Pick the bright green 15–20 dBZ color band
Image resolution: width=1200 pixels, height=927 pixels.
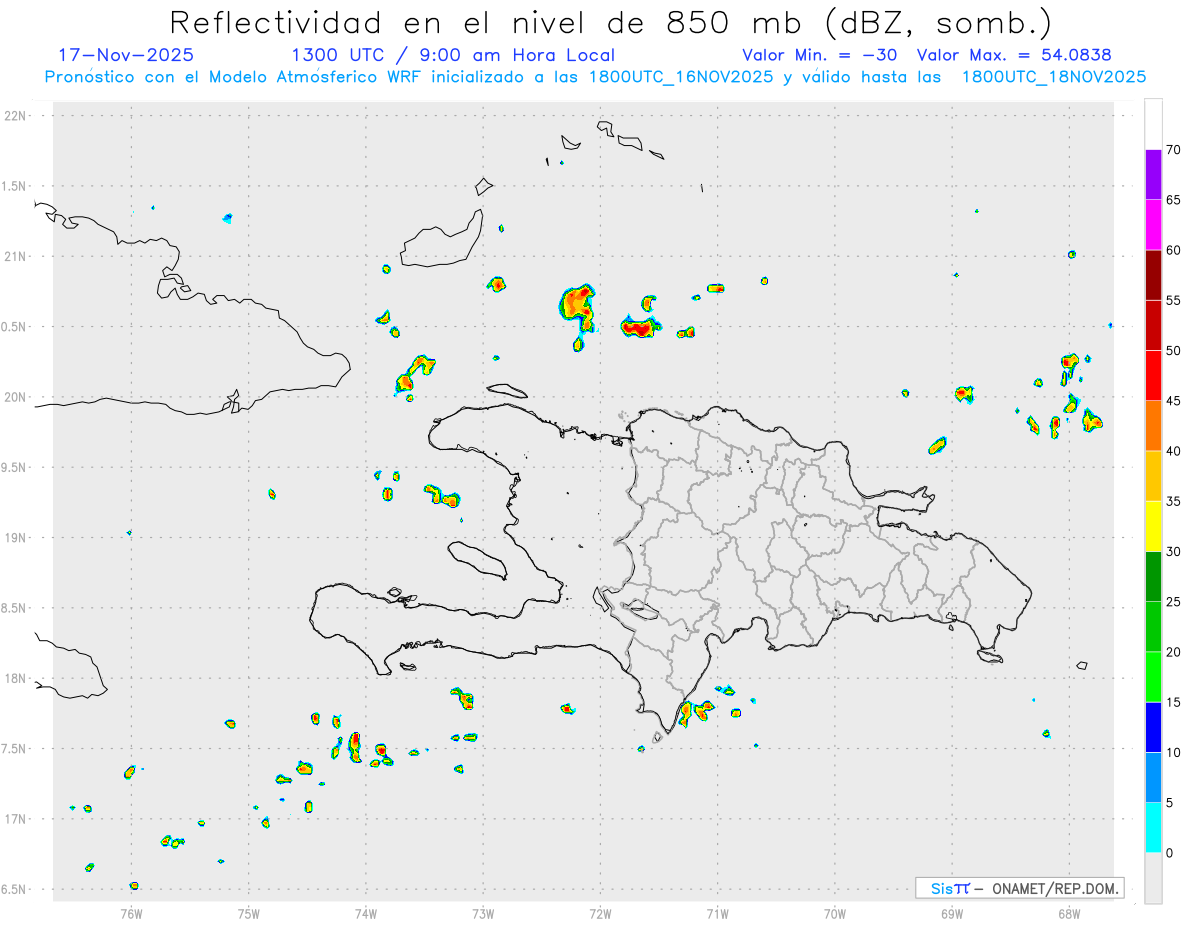click(x=1153, y=677)
